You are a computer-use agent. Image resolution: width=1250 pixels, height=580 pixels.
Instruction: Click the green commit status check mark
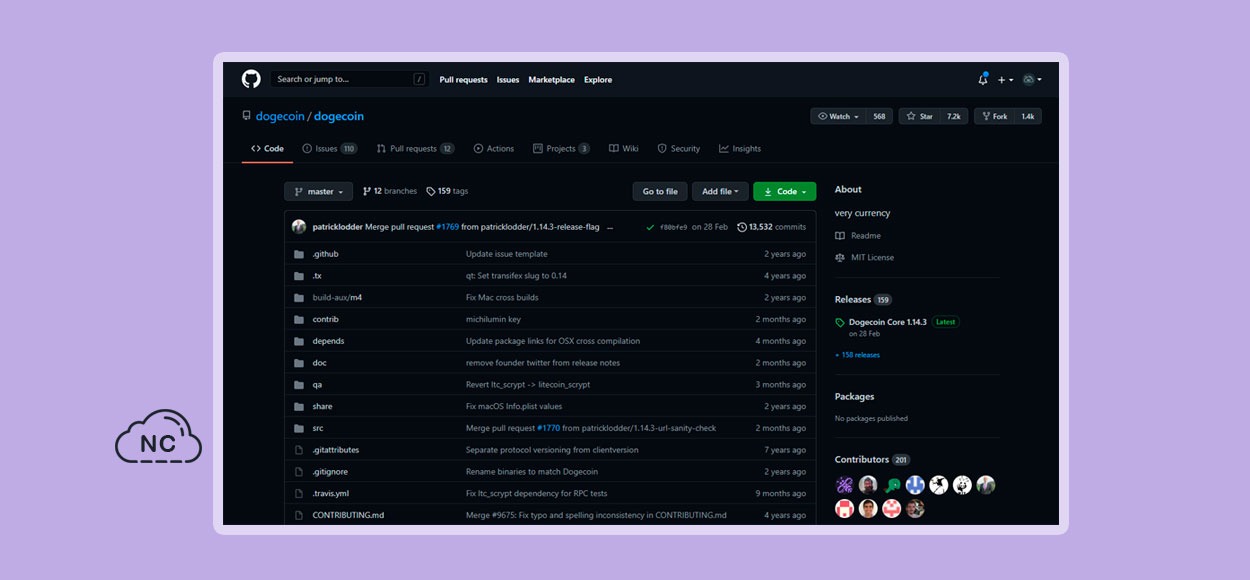tap(651, 227)
